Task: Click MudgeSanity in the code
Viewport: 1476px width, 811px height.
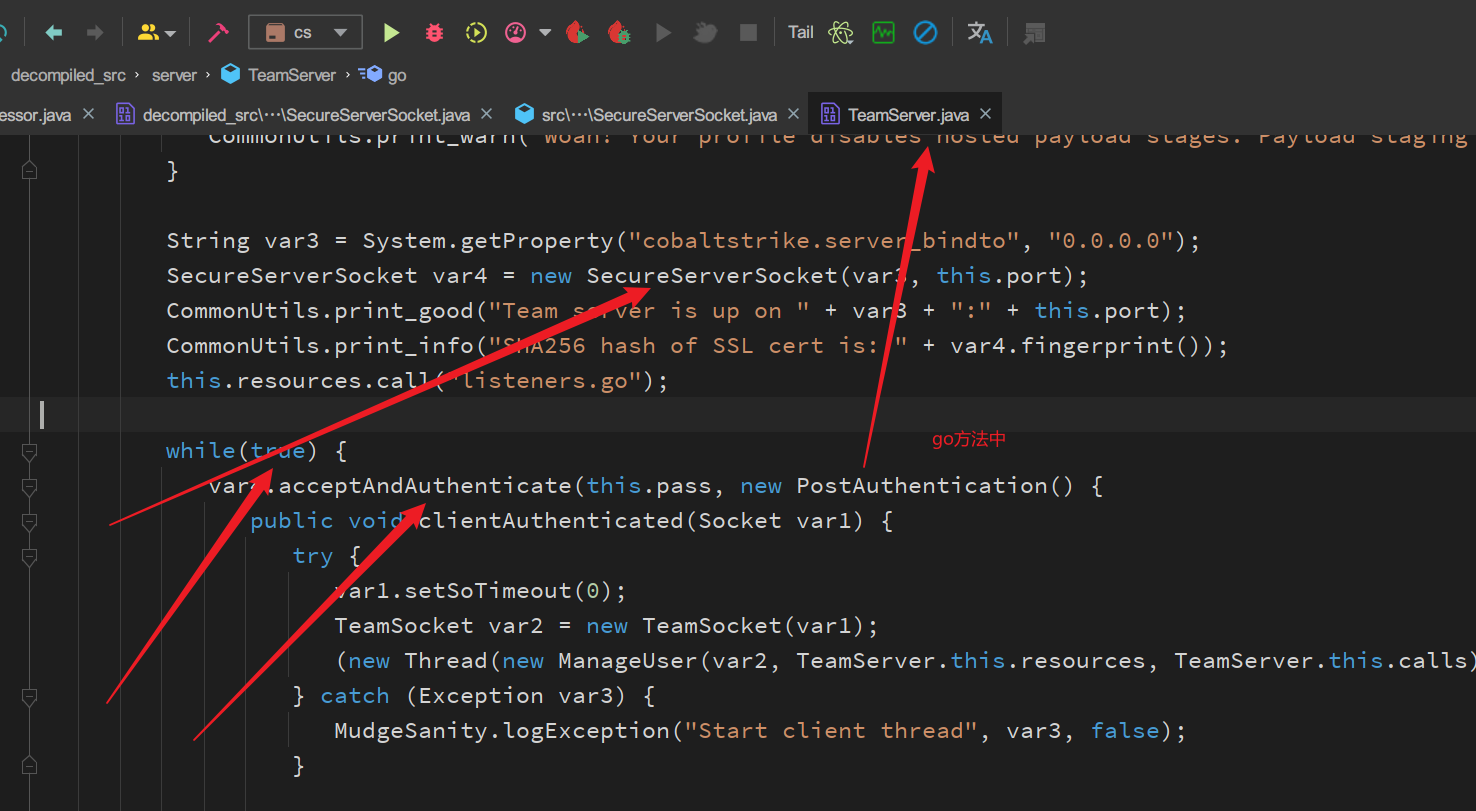Action: click(x=411, y=730)
